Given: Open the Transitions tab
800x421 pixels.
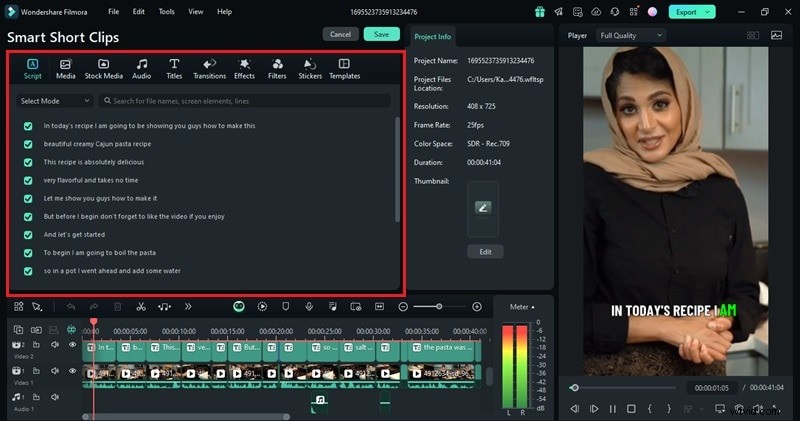Looking at the screenshot, I should tap(209, 69).
